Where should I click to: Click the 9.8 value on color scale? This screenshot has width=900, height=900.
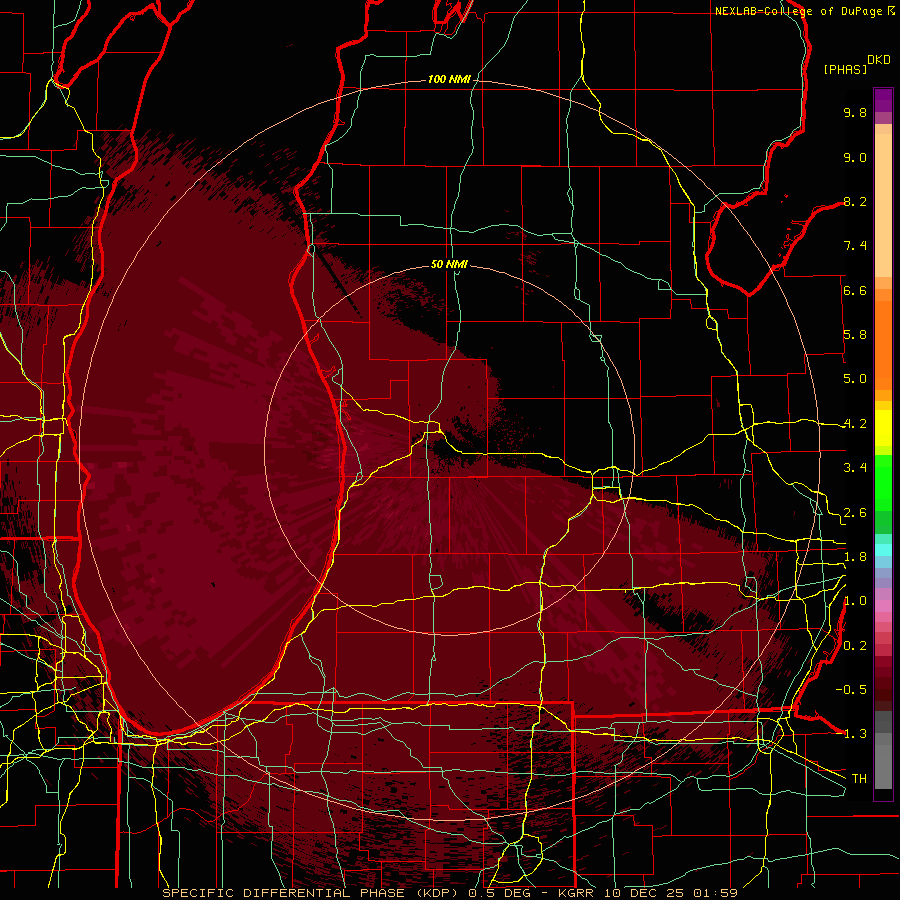[x=855, y=112]
